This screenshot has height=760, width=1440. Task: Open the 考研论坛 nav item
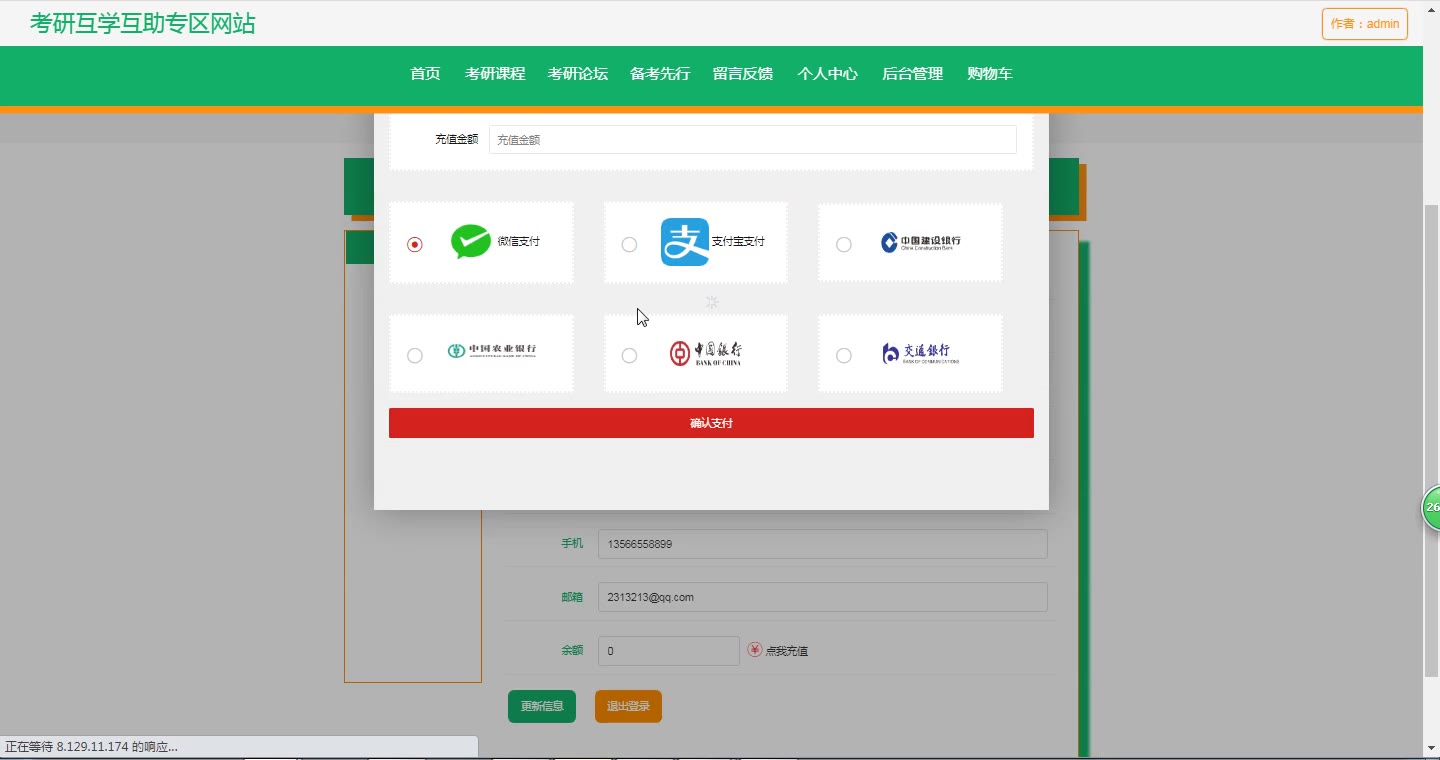pos(578,74)
